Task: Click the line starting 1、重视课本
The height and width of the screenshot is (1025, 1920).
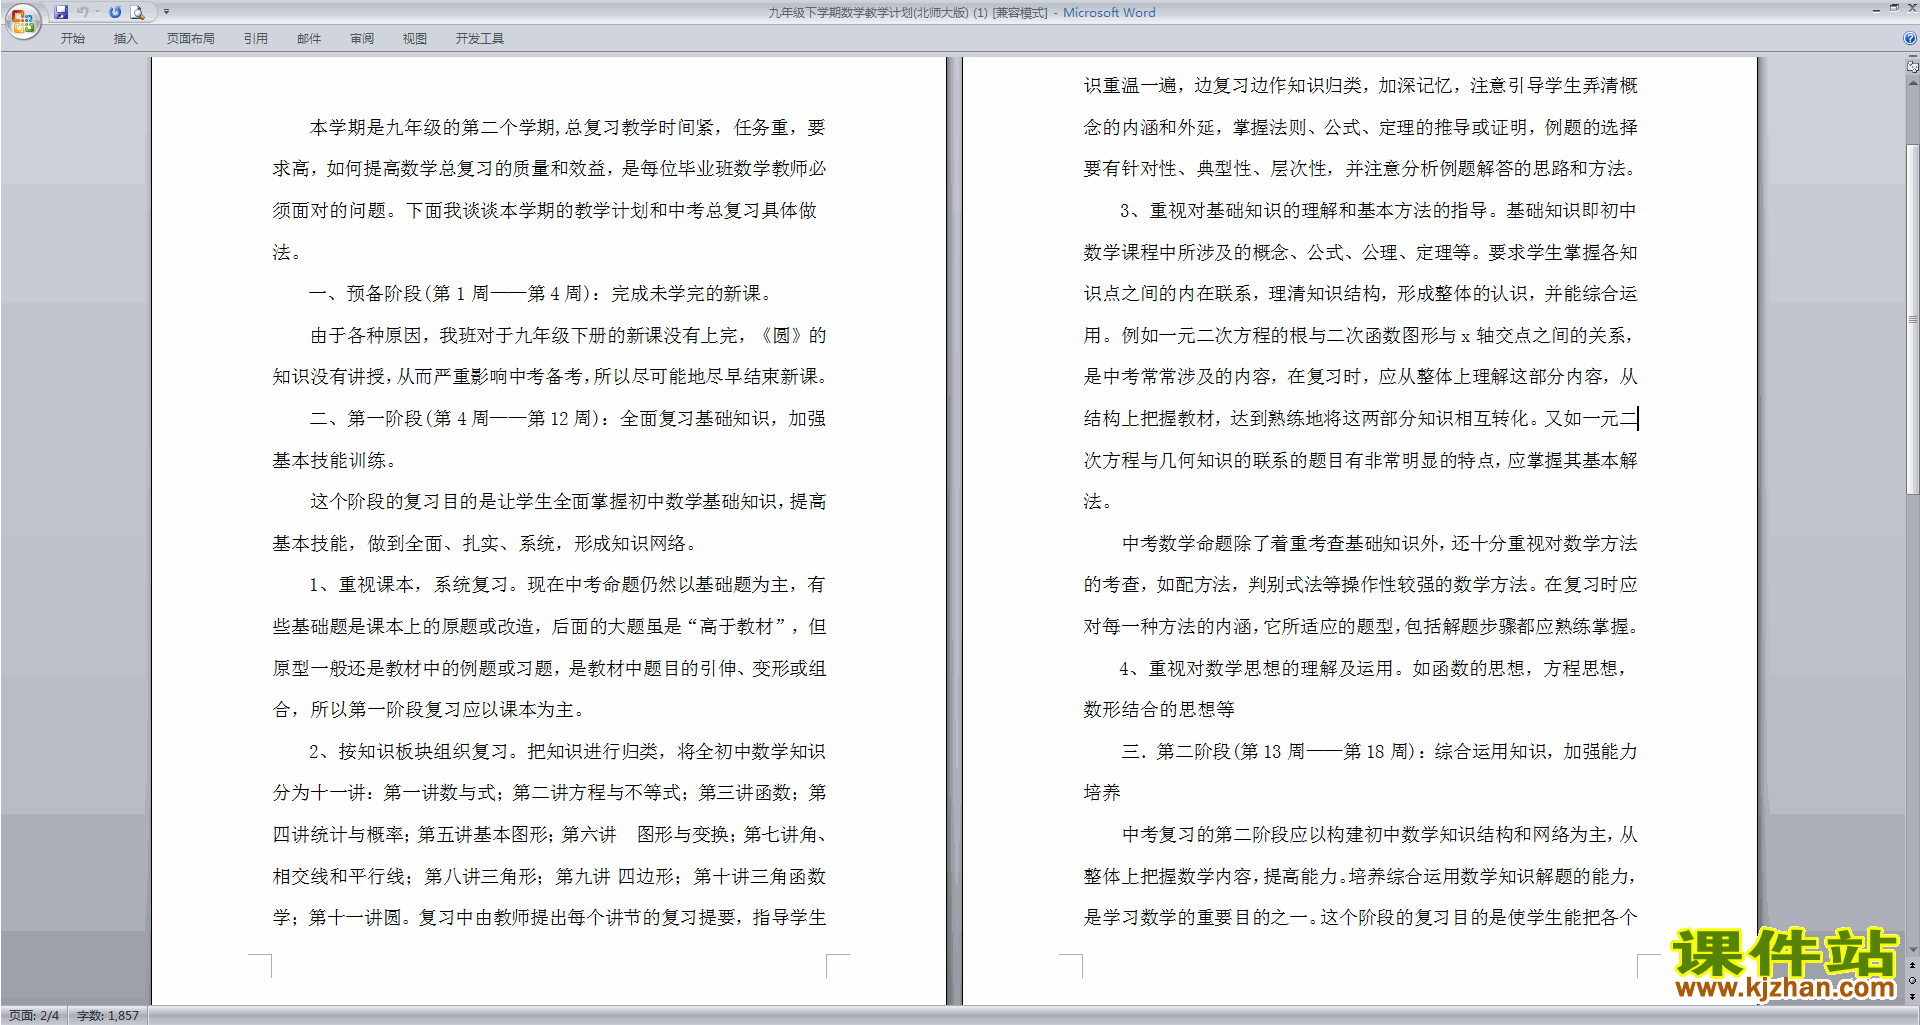Action: 567,584
